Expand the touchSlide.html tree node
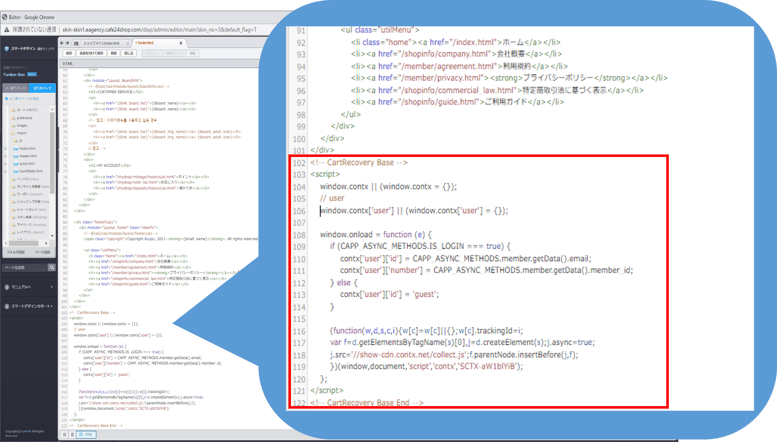 (x=5, y=171)
